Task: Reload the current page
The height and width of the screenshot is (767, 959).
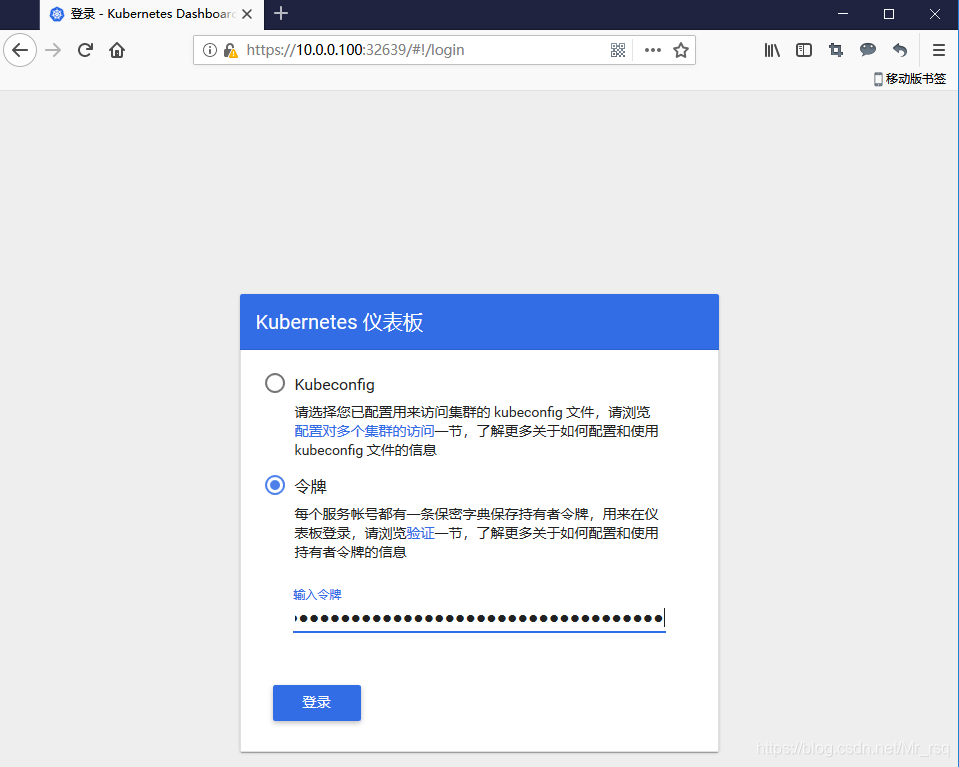Action: (84, 50)
